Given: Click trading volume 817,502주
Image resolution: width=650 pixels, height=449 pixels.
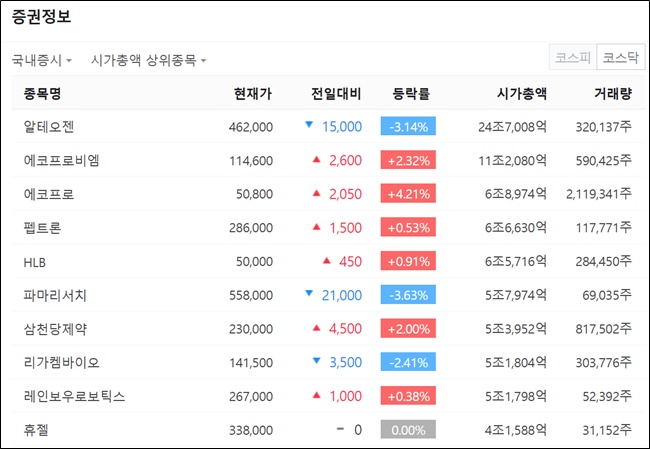Looking at the screenshot, I should coord(604,329).
